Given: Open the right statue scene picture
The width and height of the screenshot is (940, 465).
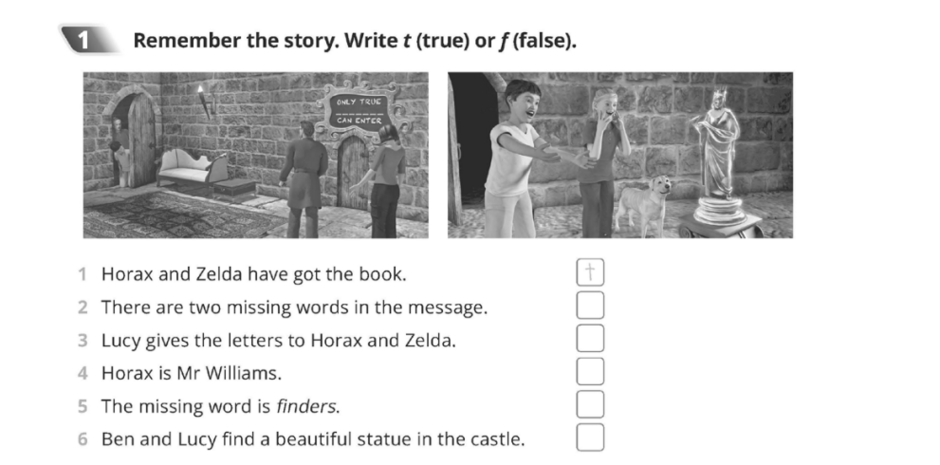Looking at the screenshot, I should [620, 155].
